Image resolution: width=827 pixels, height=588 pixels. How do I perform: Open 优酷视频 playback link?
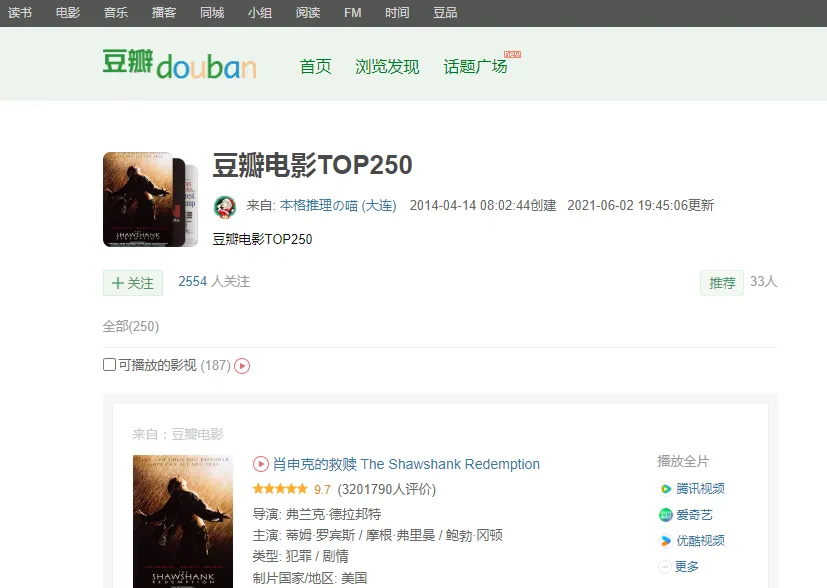point(700,541)
